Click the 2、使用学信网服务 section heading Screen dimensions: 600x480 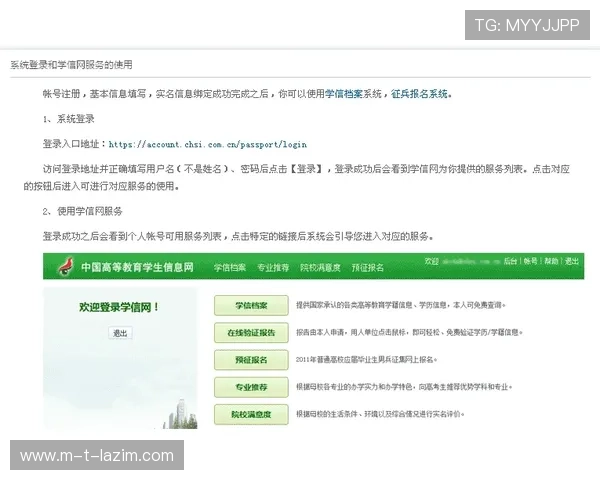pyautogui.click(x=83, y=211)
